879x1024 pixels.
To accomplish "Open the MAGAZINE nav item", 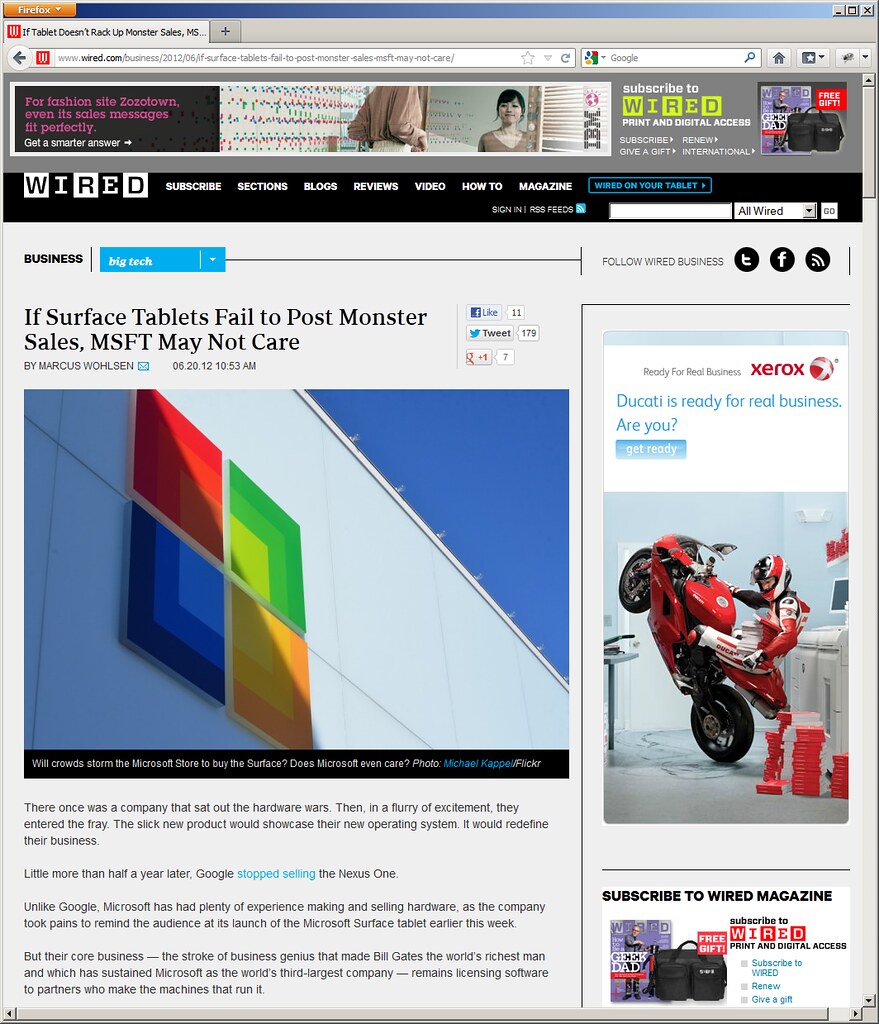I will (x=545, y=186).
